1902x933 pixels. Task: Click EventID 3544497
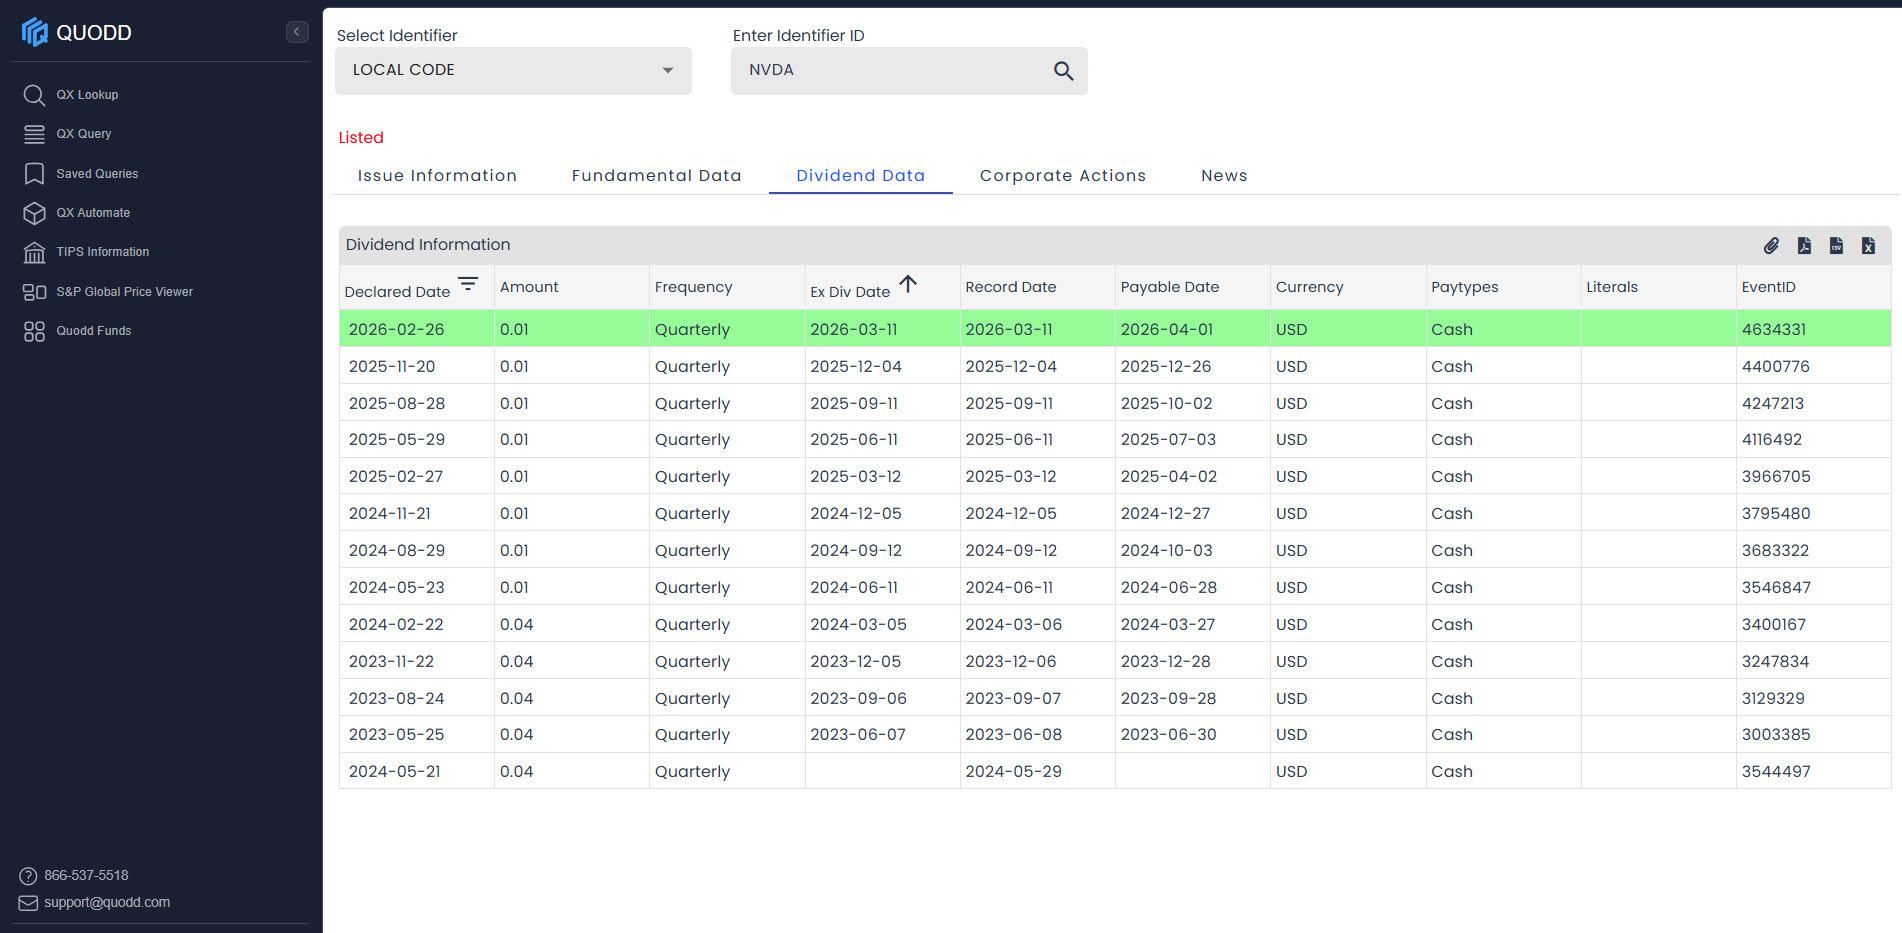(x=1776, y=772)
